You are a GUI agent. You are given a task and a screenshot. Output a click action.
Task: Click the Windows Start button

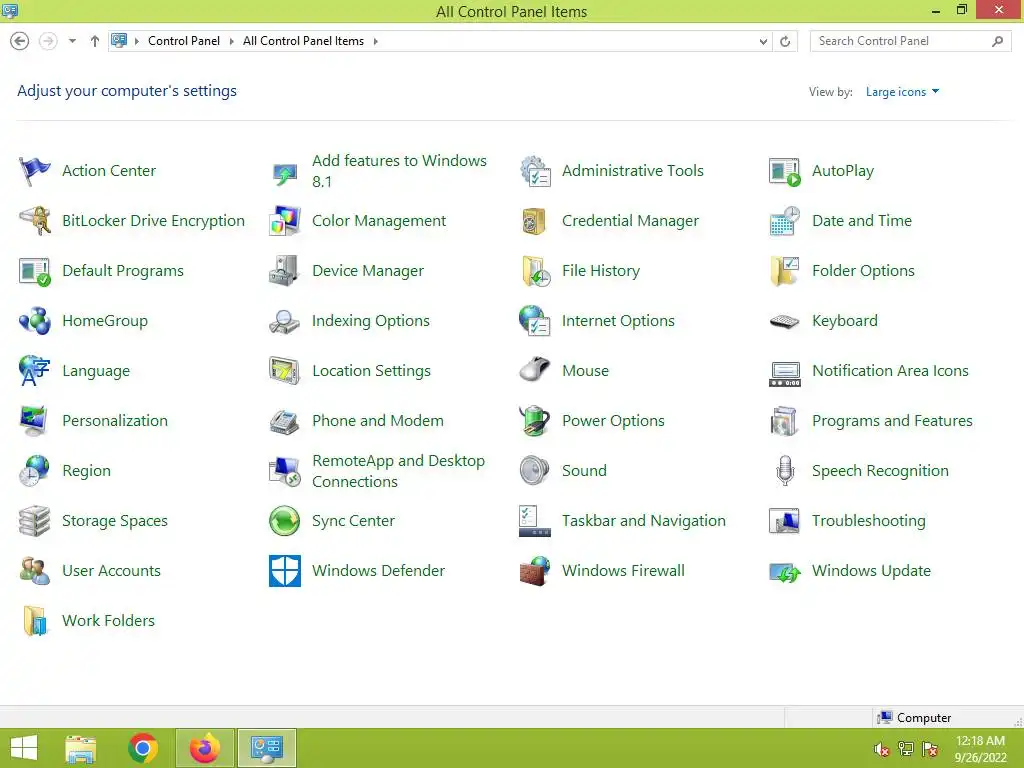[x=24, y=748]
